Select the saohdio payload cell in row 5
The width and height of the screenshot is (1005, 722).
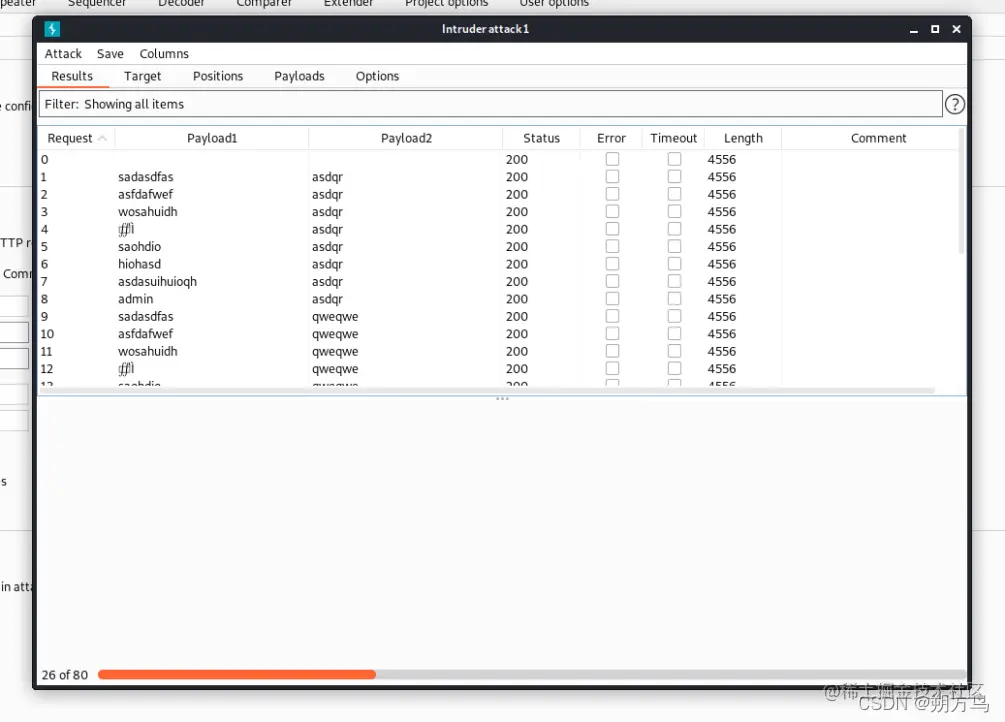coord(139,247)
